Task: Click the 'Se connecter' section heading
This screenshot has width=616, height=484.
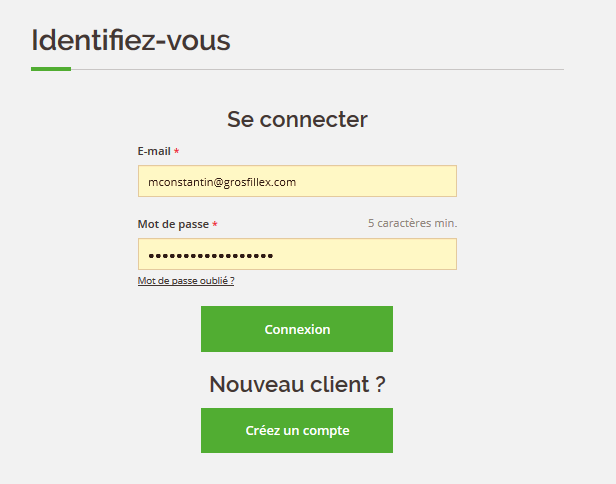Action: tap(297, 119)
